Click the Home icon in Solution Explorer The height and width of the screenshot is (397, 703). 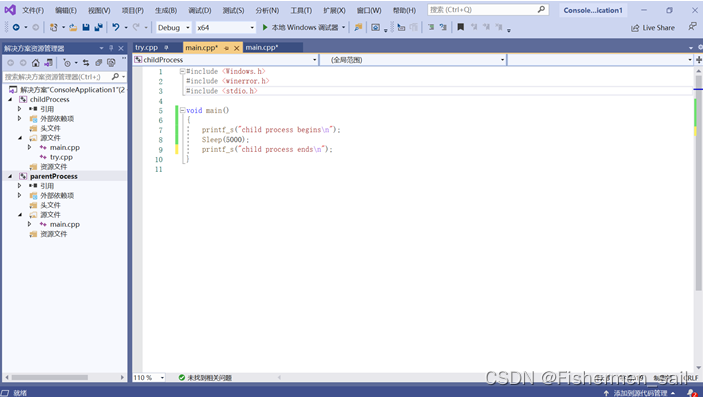(x=35, y=63)
